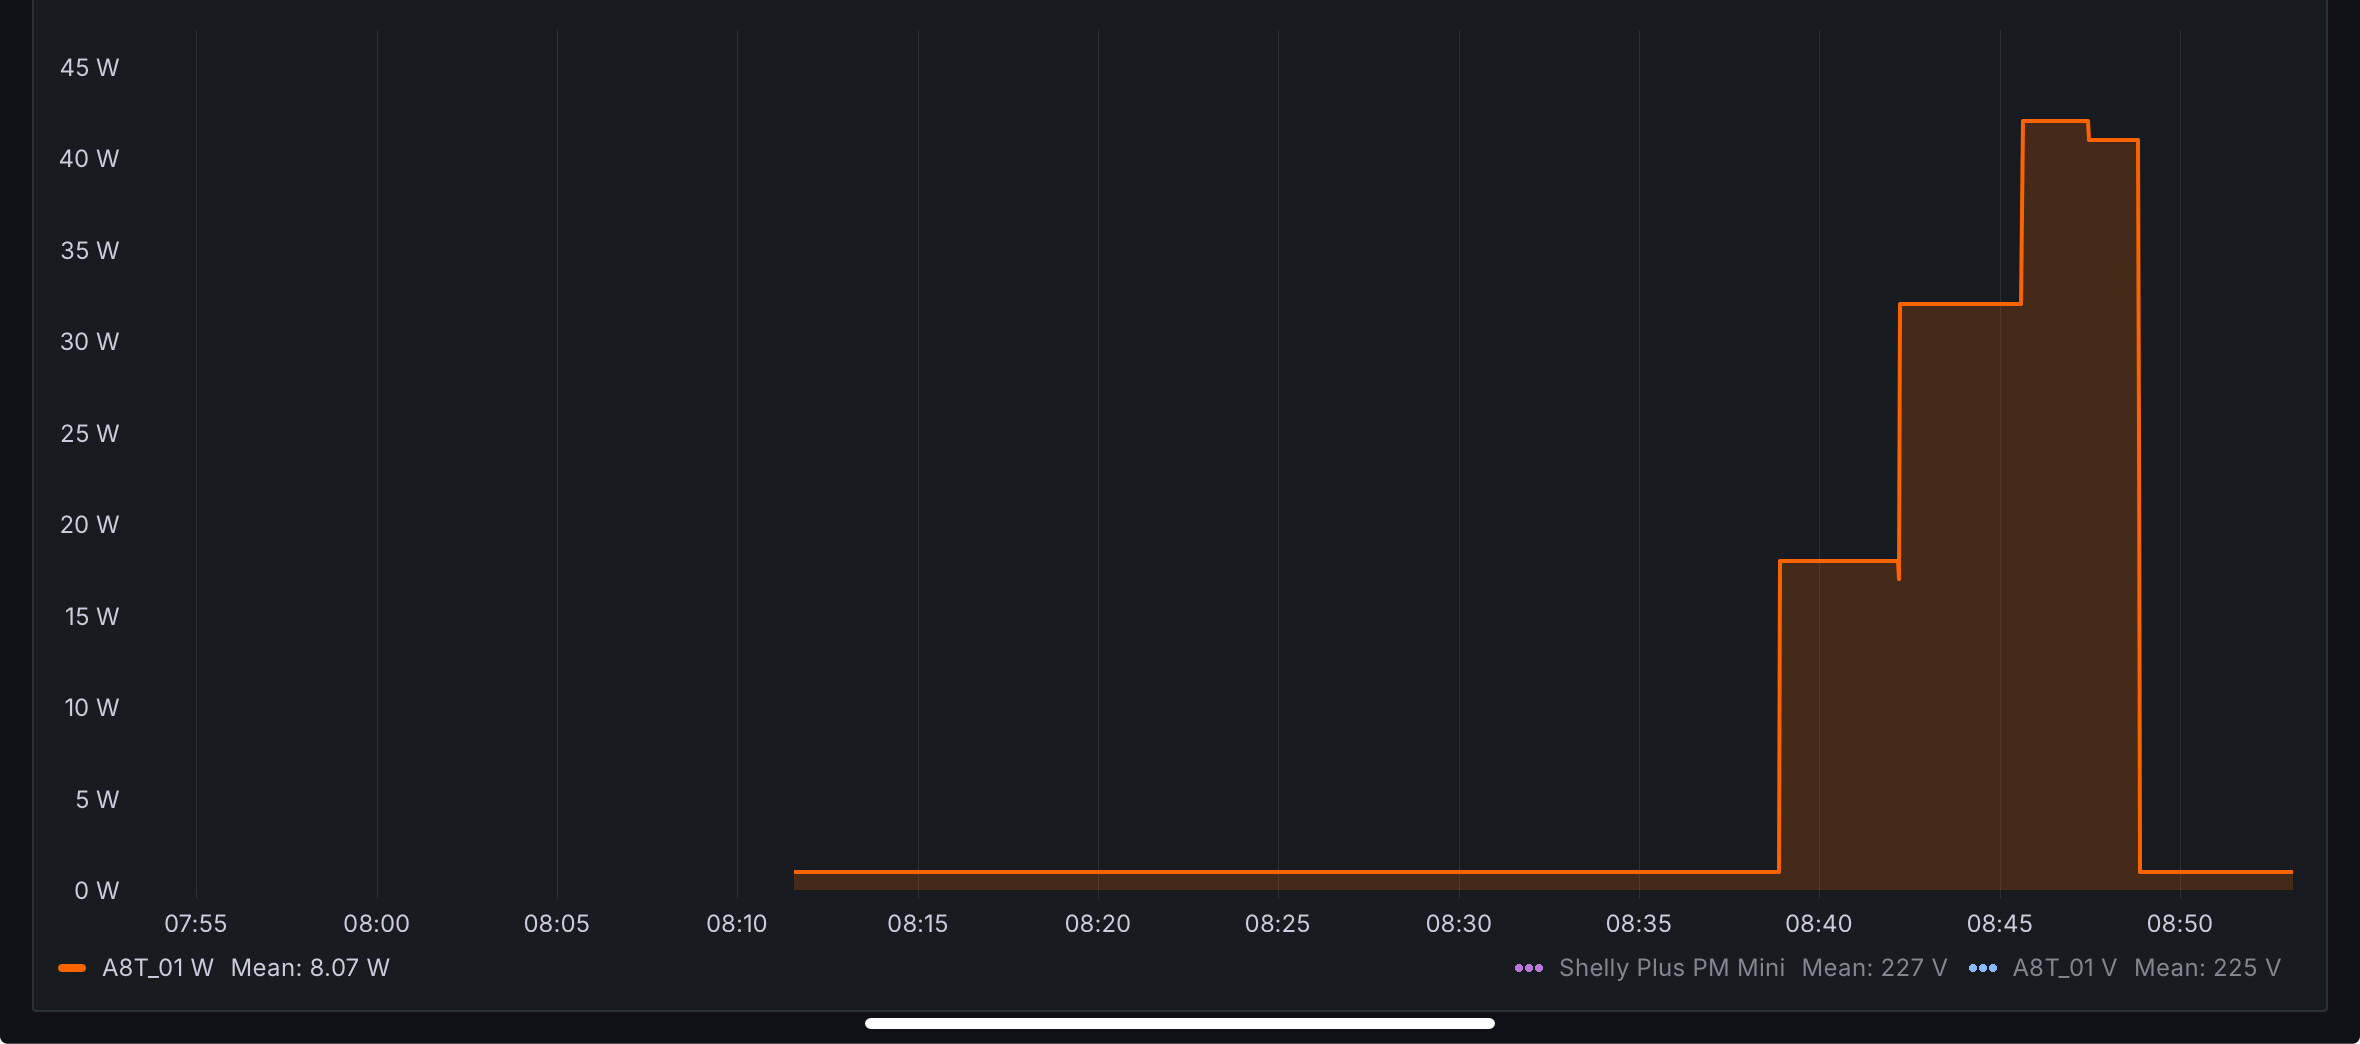
Task: Click the 40 W y-axis label
Action: tap(90, 159)
